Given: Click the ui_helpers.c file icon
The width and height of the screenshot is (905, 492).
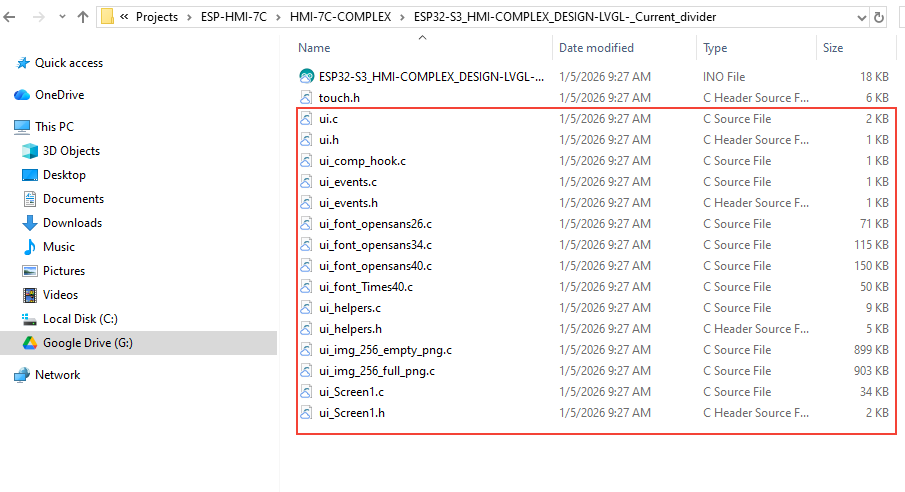Looking at the screenshot, I should pos(306,308).
